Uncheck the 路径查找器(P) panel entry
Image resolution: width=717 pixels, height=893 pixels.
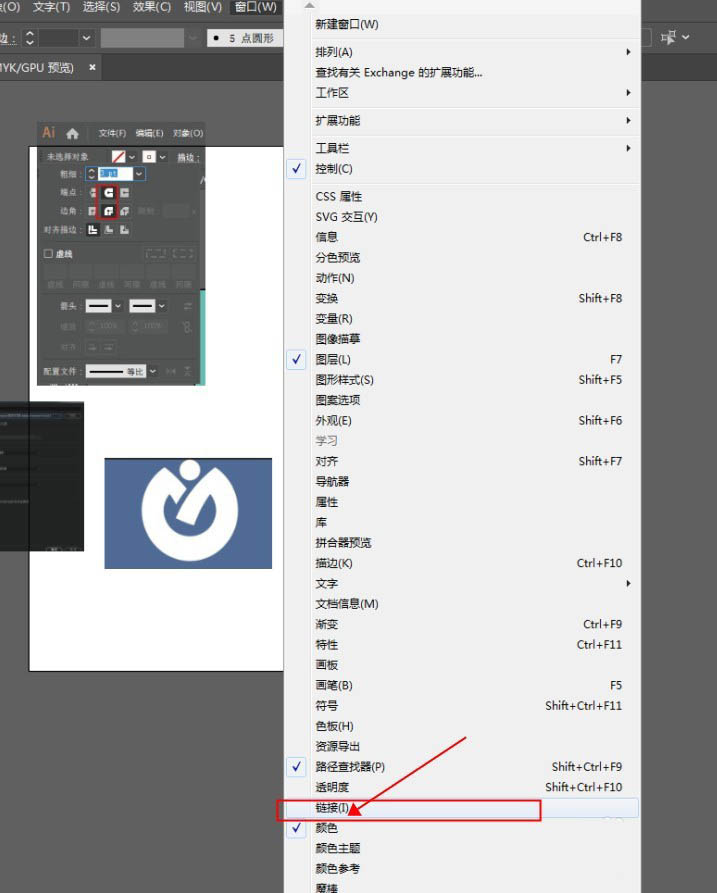pos(462,767)
